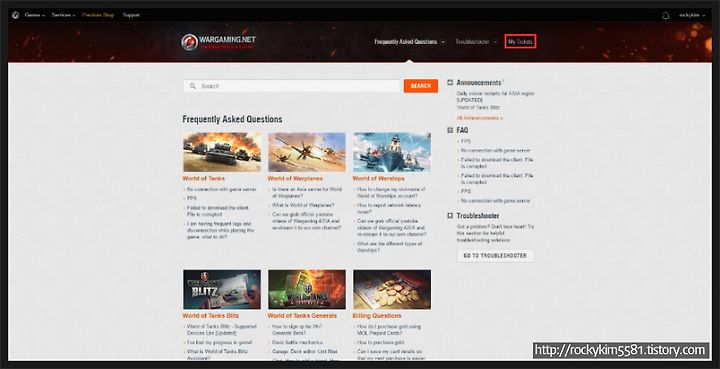Open the World of Warships thumbnail
This screenshot has height=369, width=720.
[x=392, y=152]
